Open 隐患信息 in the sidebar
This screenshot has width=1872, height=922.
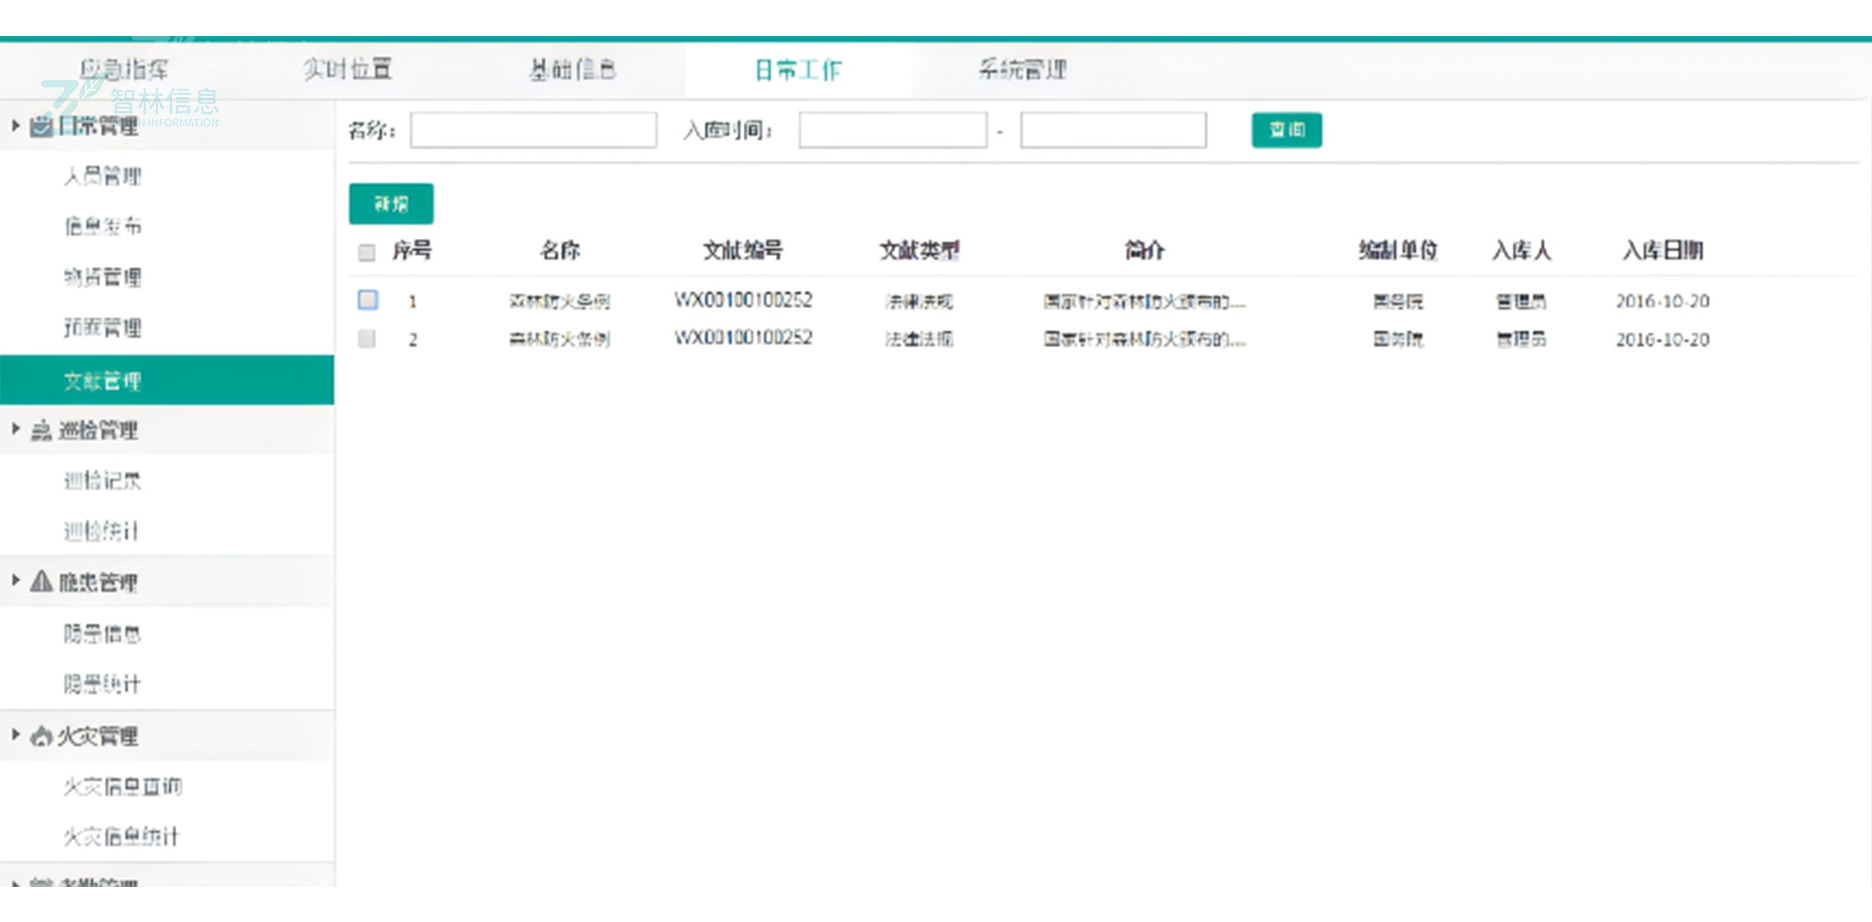pyautogui.click(x=103, y=633)
